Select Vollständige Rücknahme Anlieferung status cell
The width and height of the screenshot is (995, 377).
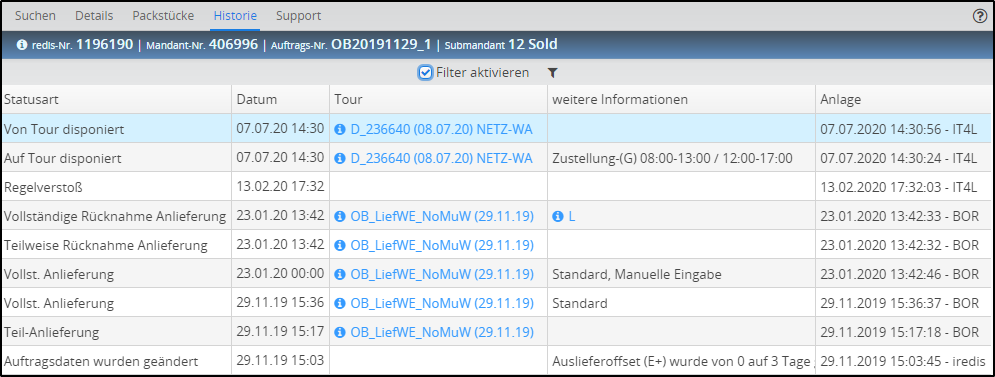[117, 216]
